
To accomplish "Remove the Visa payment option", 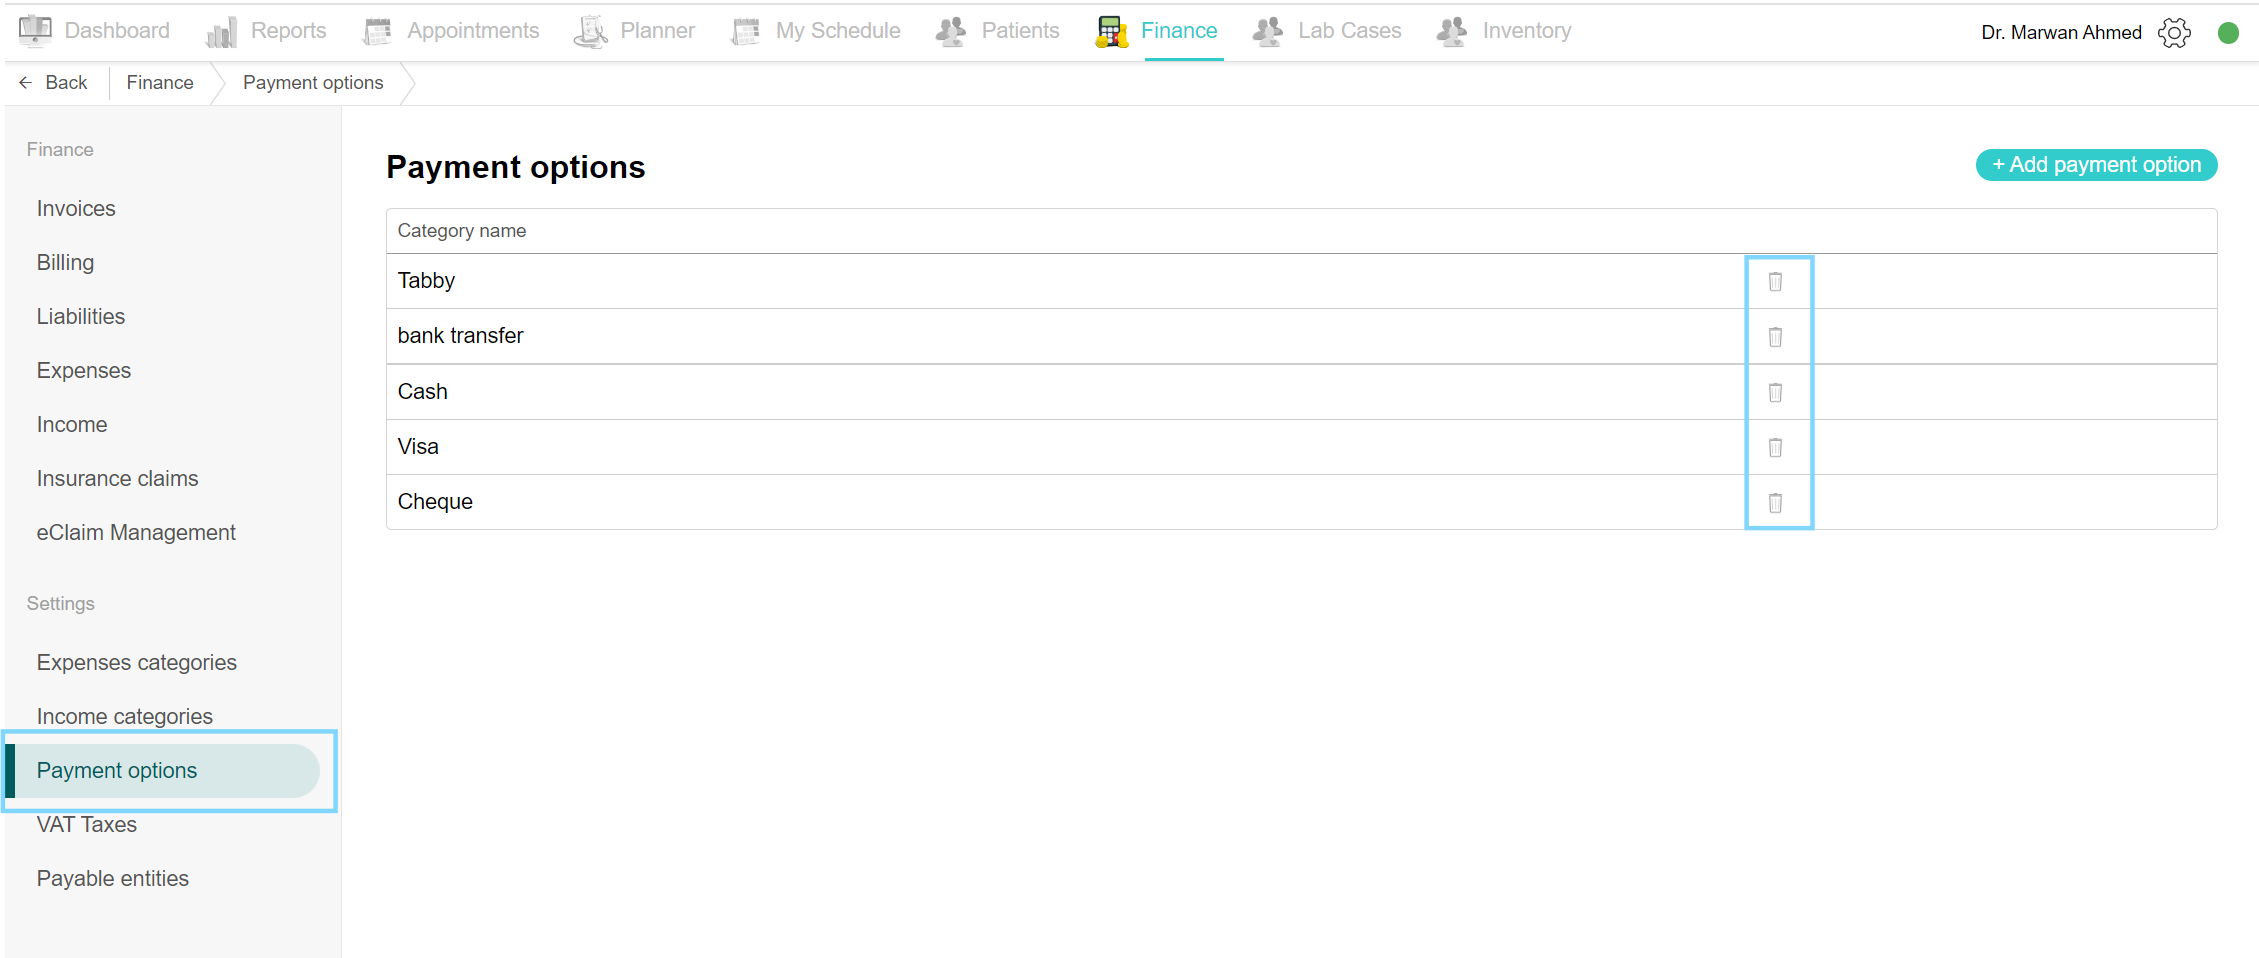I will tap(1775, 447).
